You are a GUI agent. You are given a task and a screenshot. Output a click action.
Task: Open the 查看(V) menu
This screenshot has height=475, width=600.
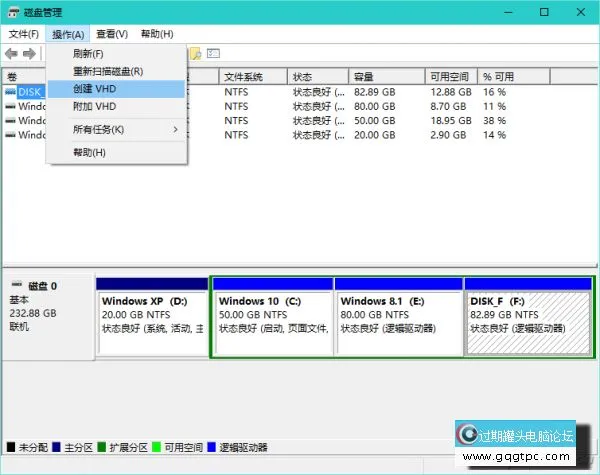click(112, 34)
